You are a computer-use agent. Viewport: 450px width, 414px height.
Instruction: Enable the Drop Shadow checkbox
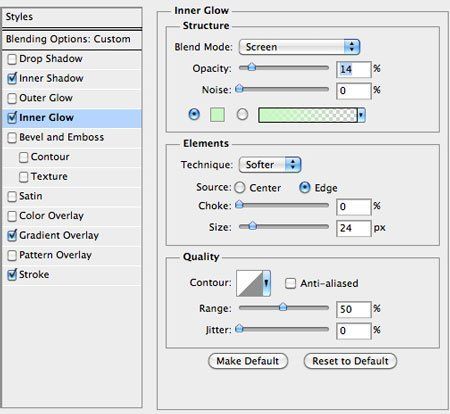(12, 59)
